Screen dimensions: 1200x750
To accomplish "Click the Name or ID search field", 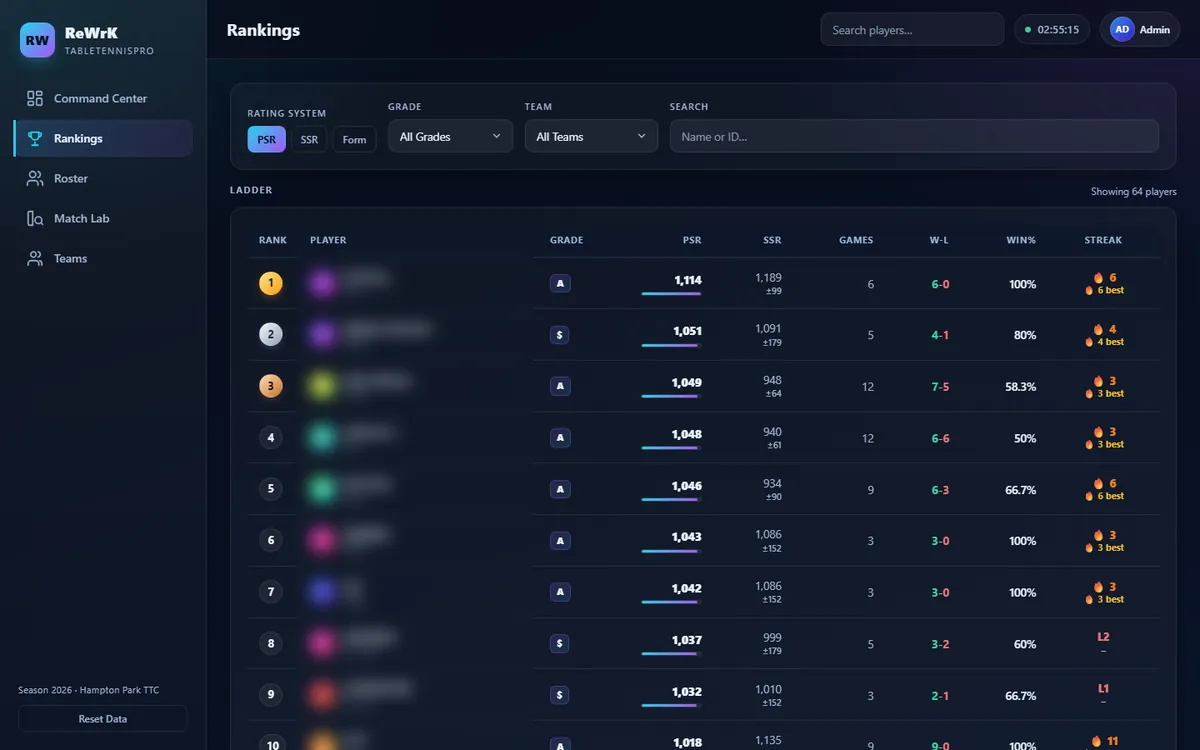I will (914, 136).
